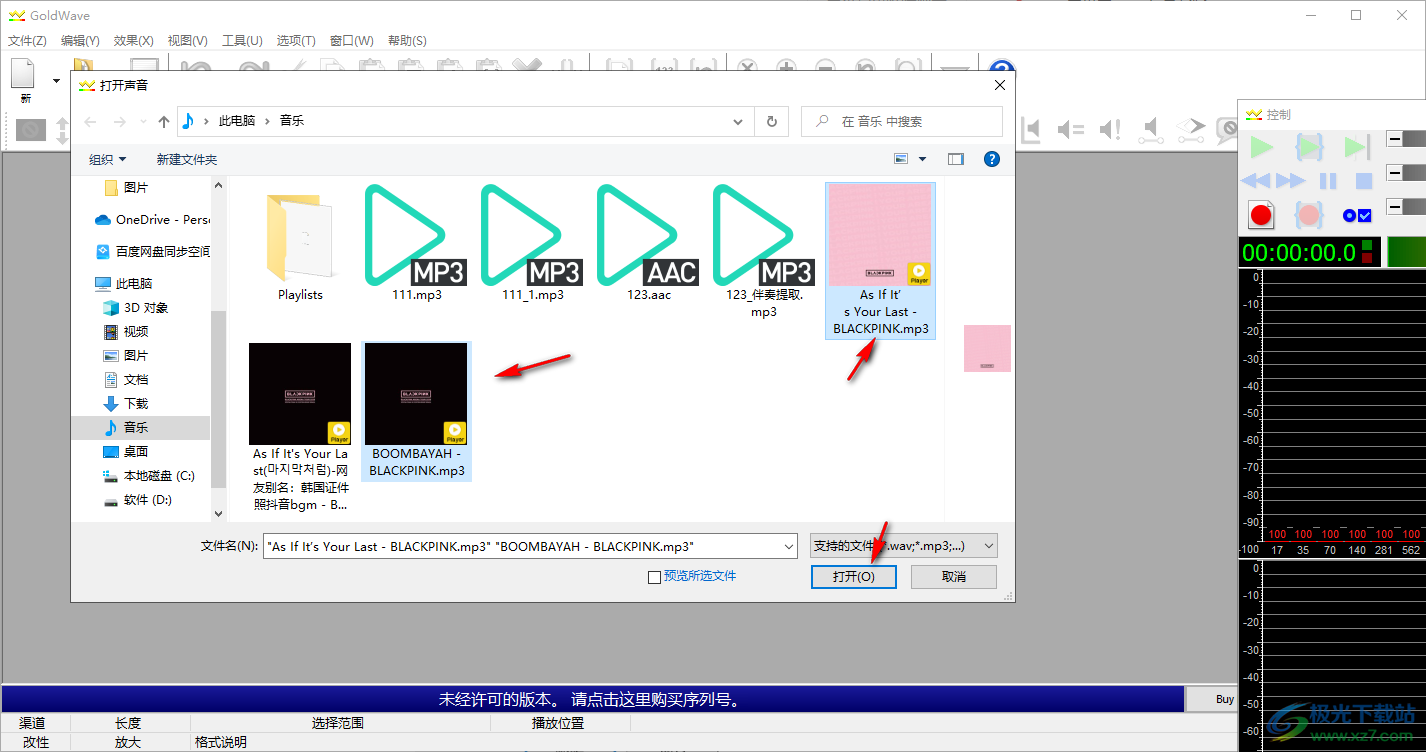Open Control properties blue check icon
1426x752 pixels.
pyautogui.click(x=1357, y=215)
